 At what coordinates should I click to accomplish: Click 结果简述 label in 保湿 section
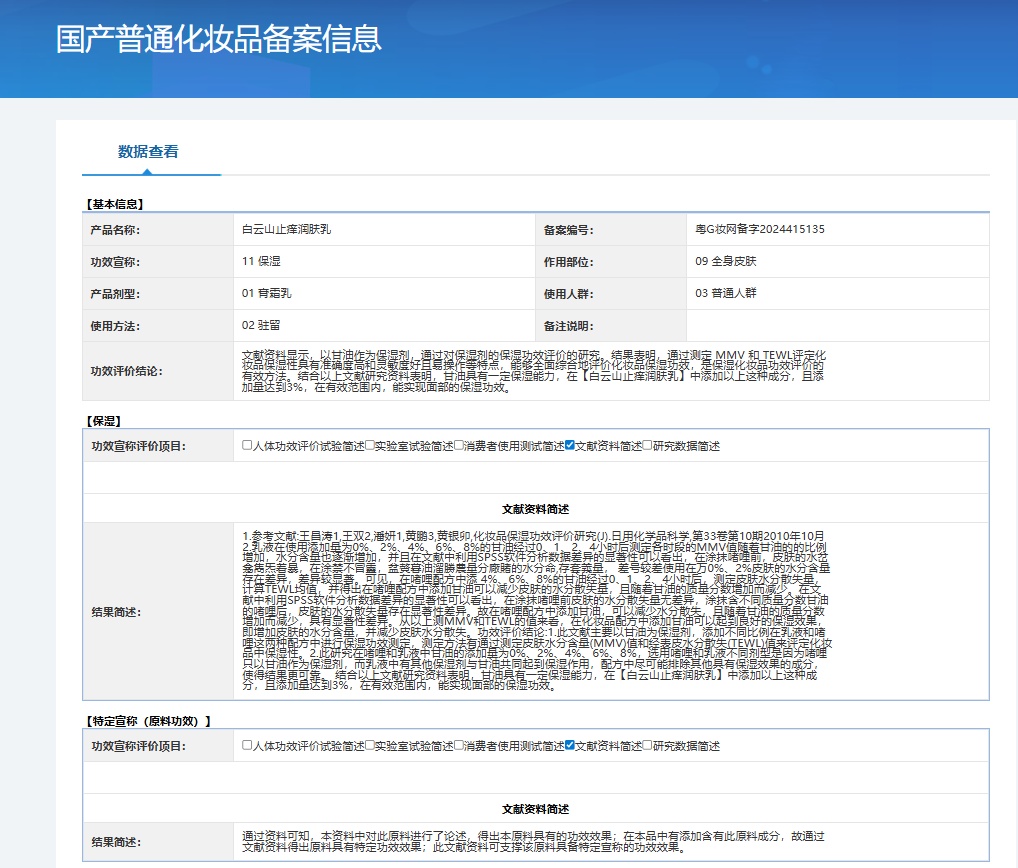pyautogui.click(x=116, y=612)
